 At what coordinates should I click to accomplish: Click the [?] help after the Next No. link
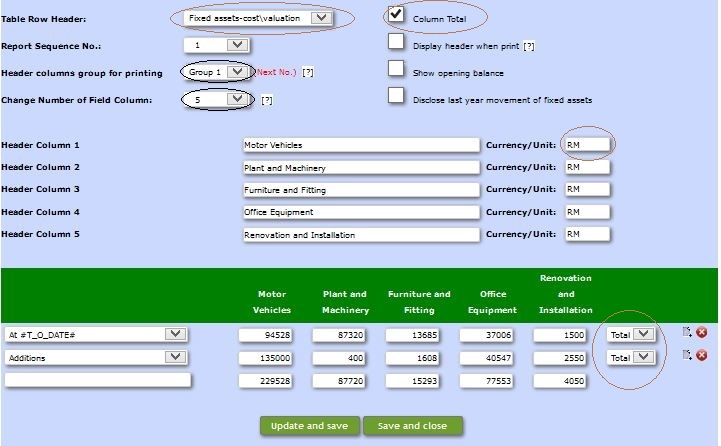pos(308,73)
